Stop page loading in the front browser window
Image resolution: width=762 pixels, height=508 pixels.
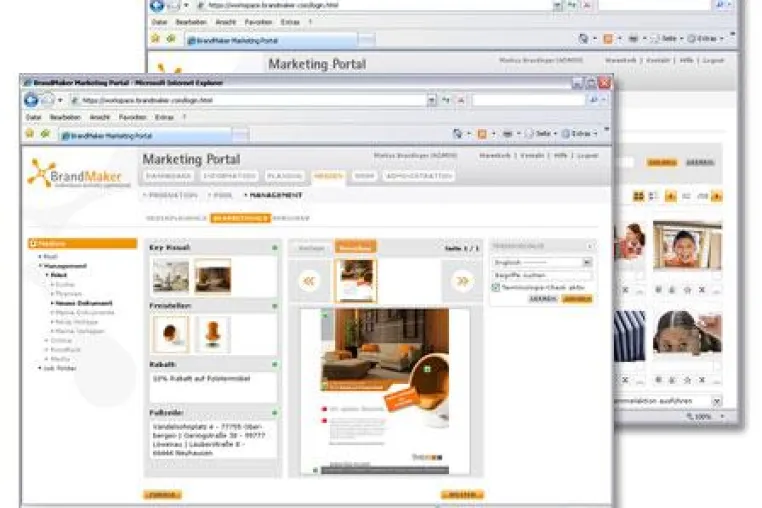(x=461, y=100)
